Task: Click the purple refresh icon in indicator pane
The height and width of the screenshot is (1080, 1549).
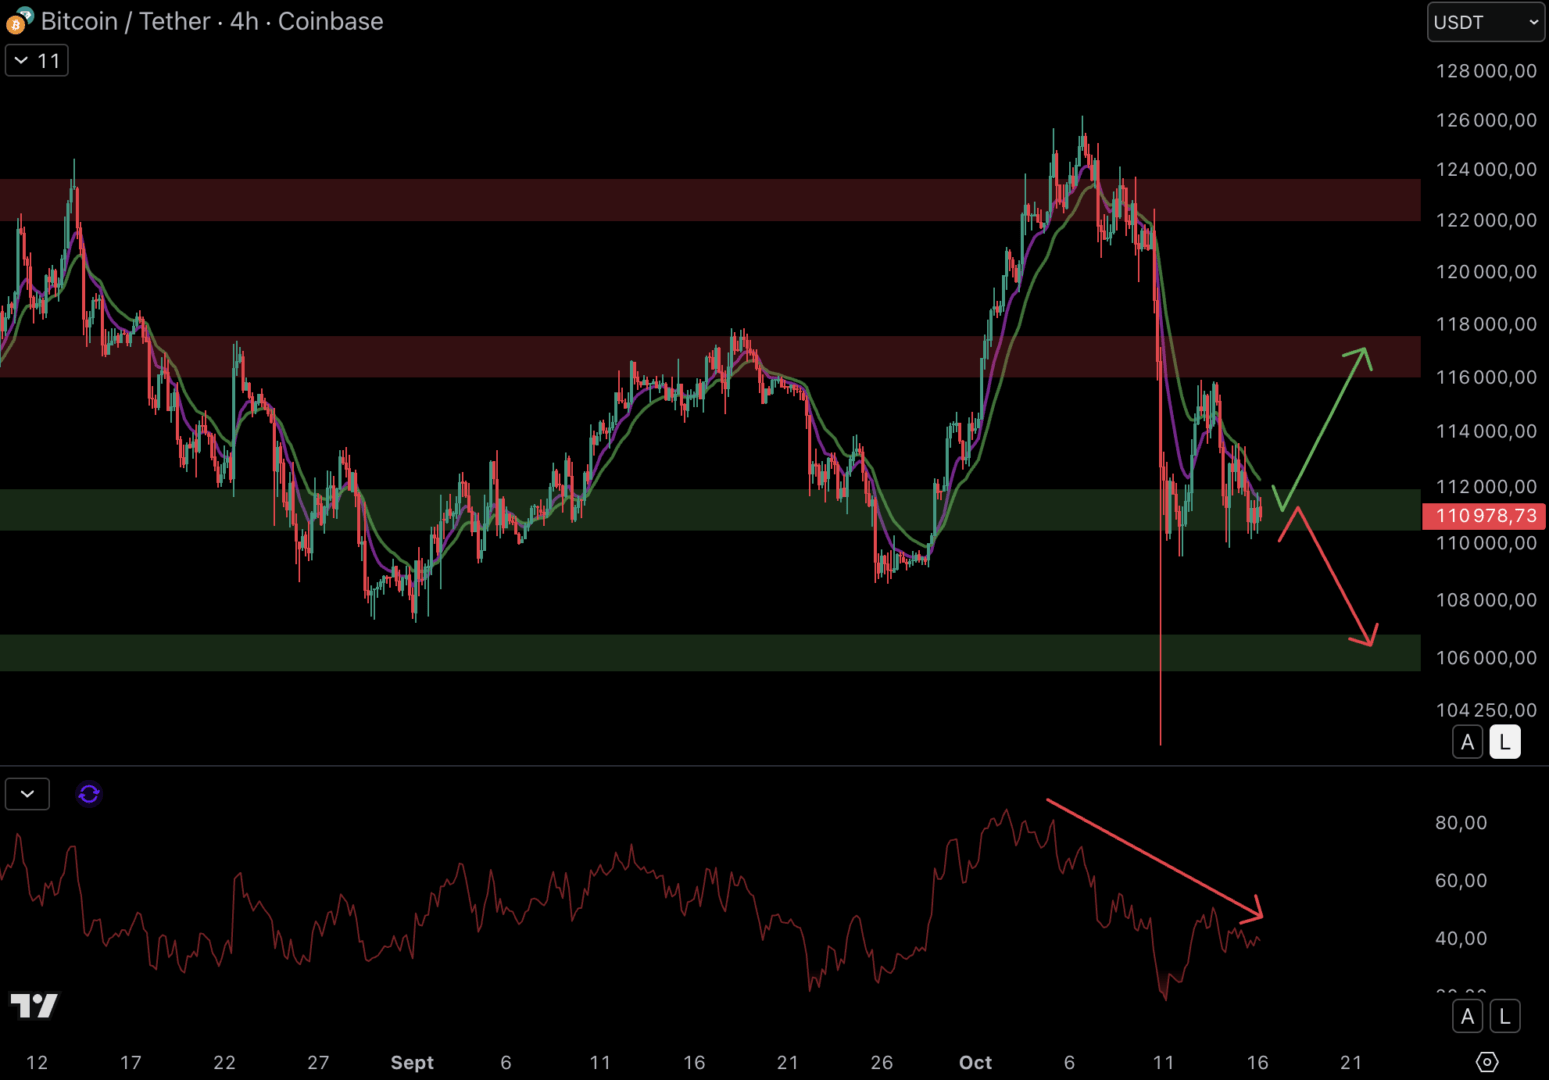Action: click(x=89, y=794)
